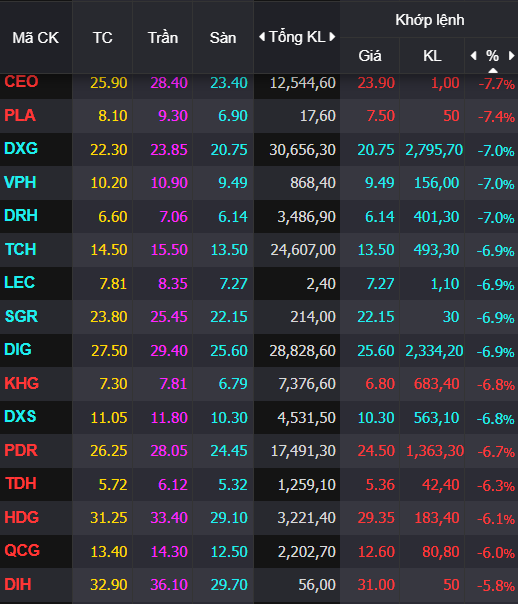518x604 pixels.
Task: Open DXG stock symbol details
Action: (x=21, y=149)
